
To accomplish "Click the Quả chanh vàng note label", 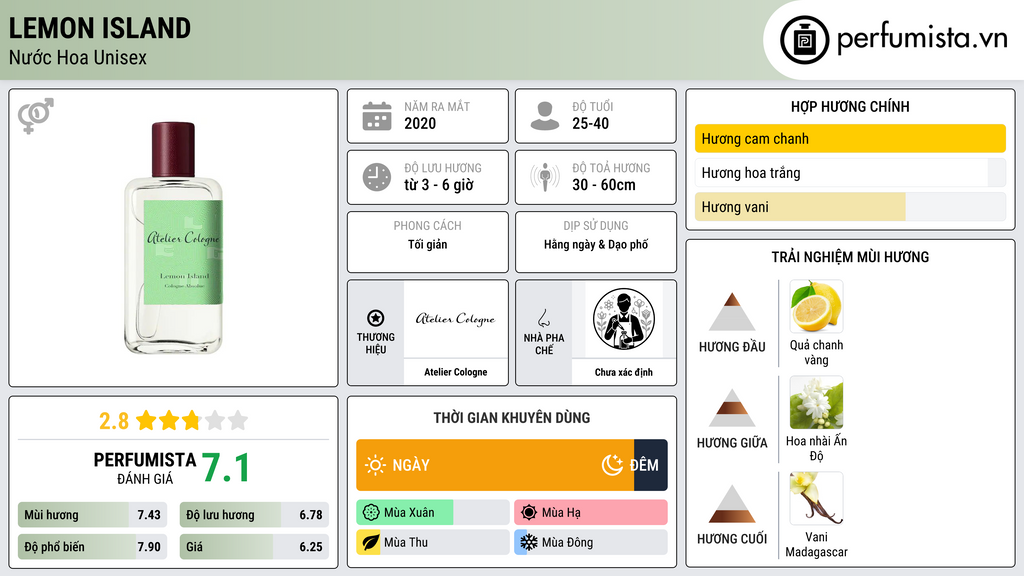I will point(816,352).
